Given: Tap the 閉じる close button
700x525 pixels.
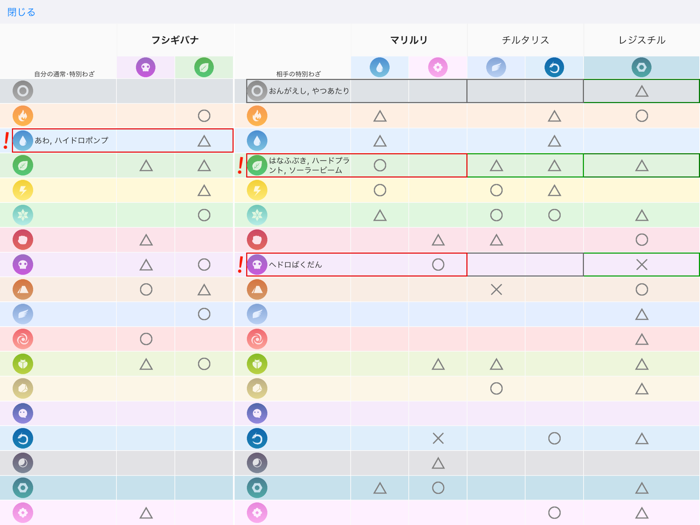Looking at the screenshot, I should pos(21,12).
